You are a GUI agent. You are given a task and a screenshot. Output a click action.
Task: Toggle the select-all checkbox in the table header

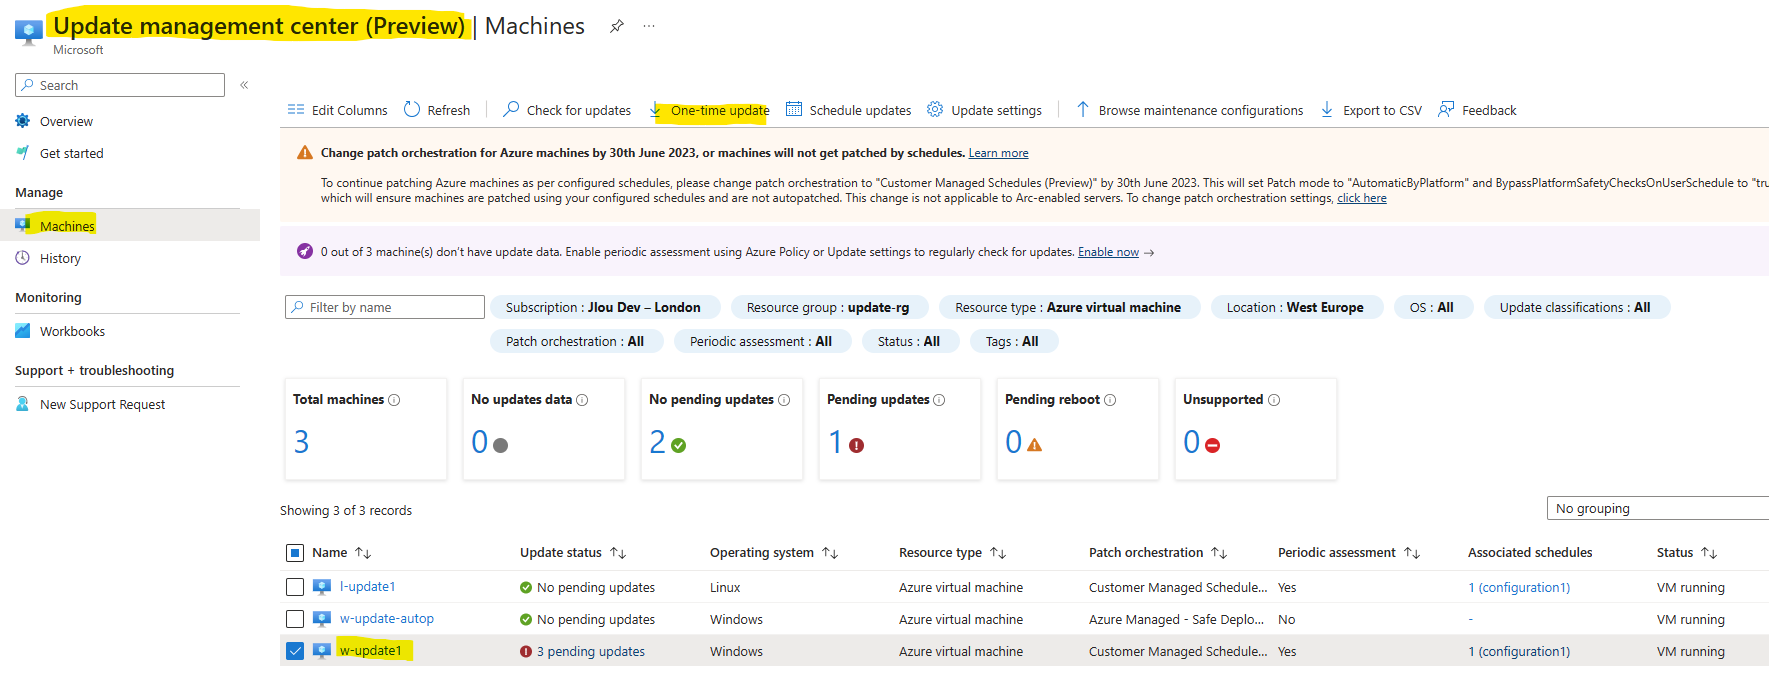(x=295, y=553)
